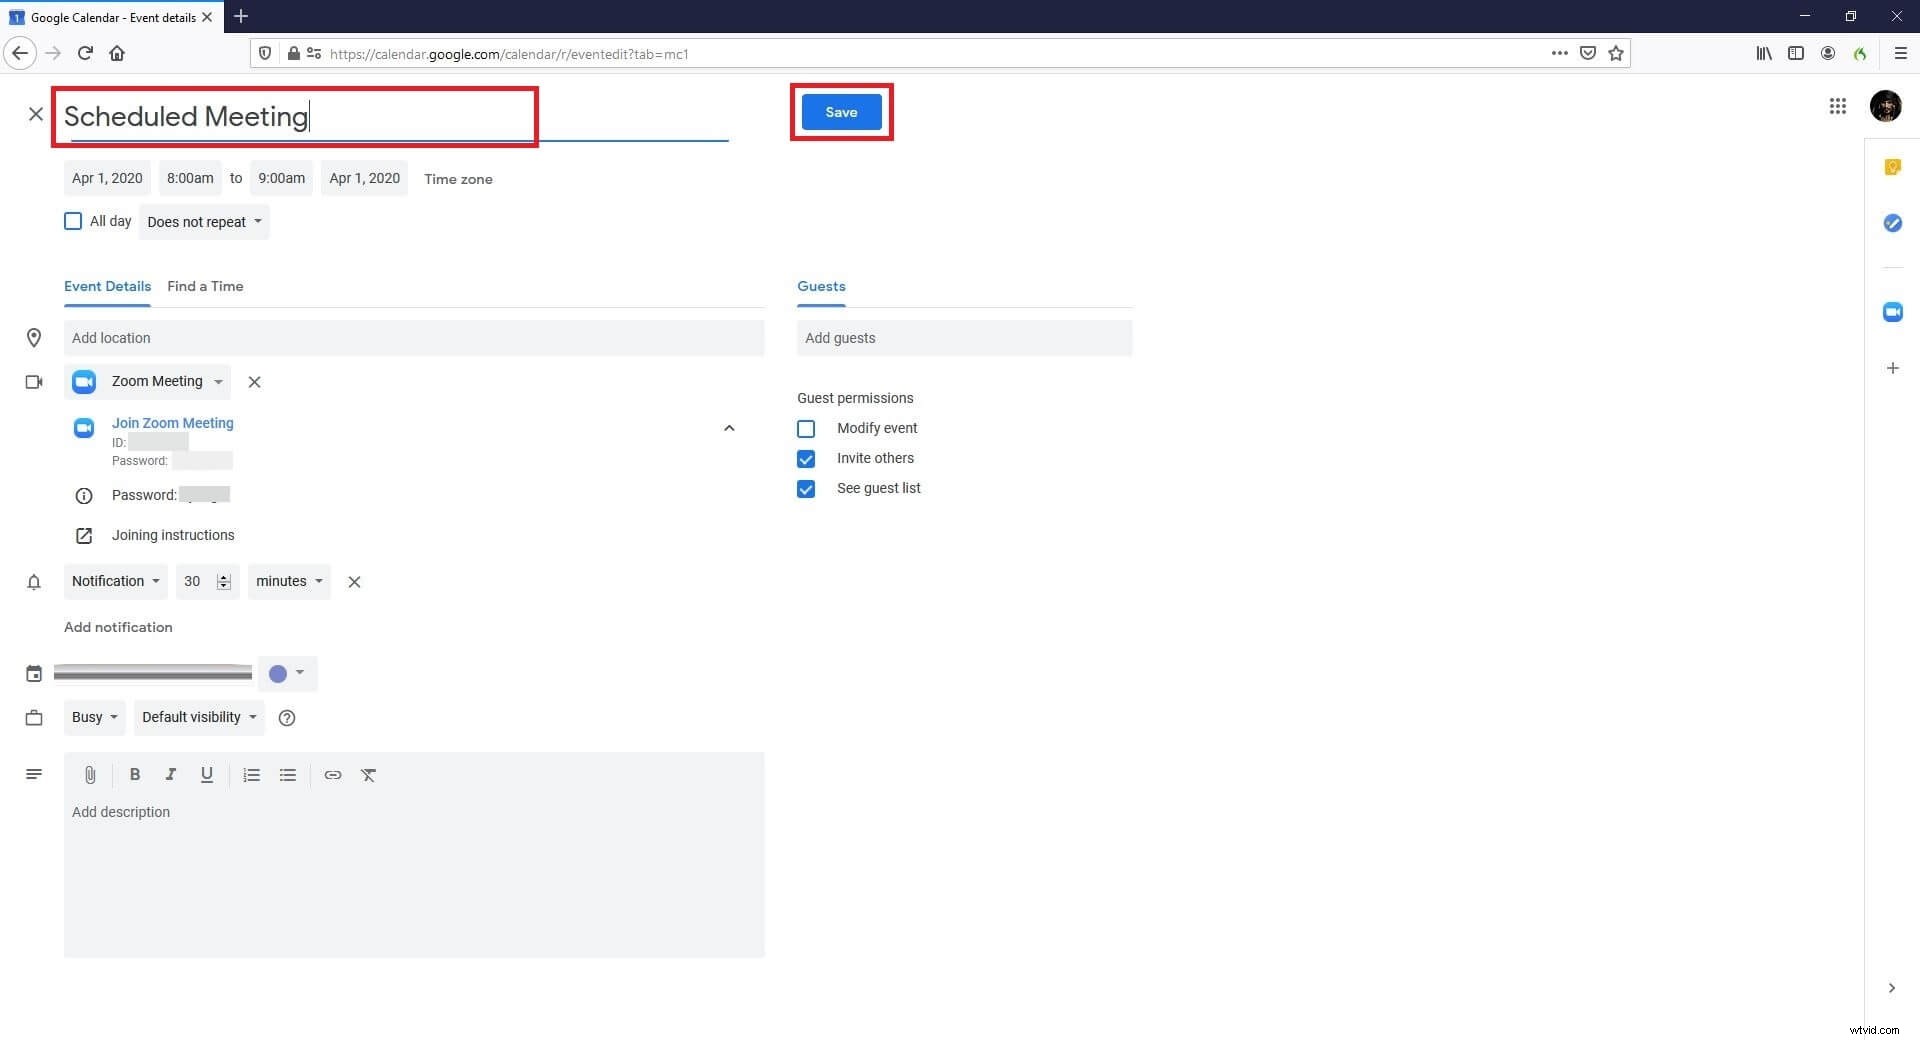Screen dimensions: 1920x1040
Task: Open the Google apps grid
Action: pyautogui.click(x=1837, y=106)
